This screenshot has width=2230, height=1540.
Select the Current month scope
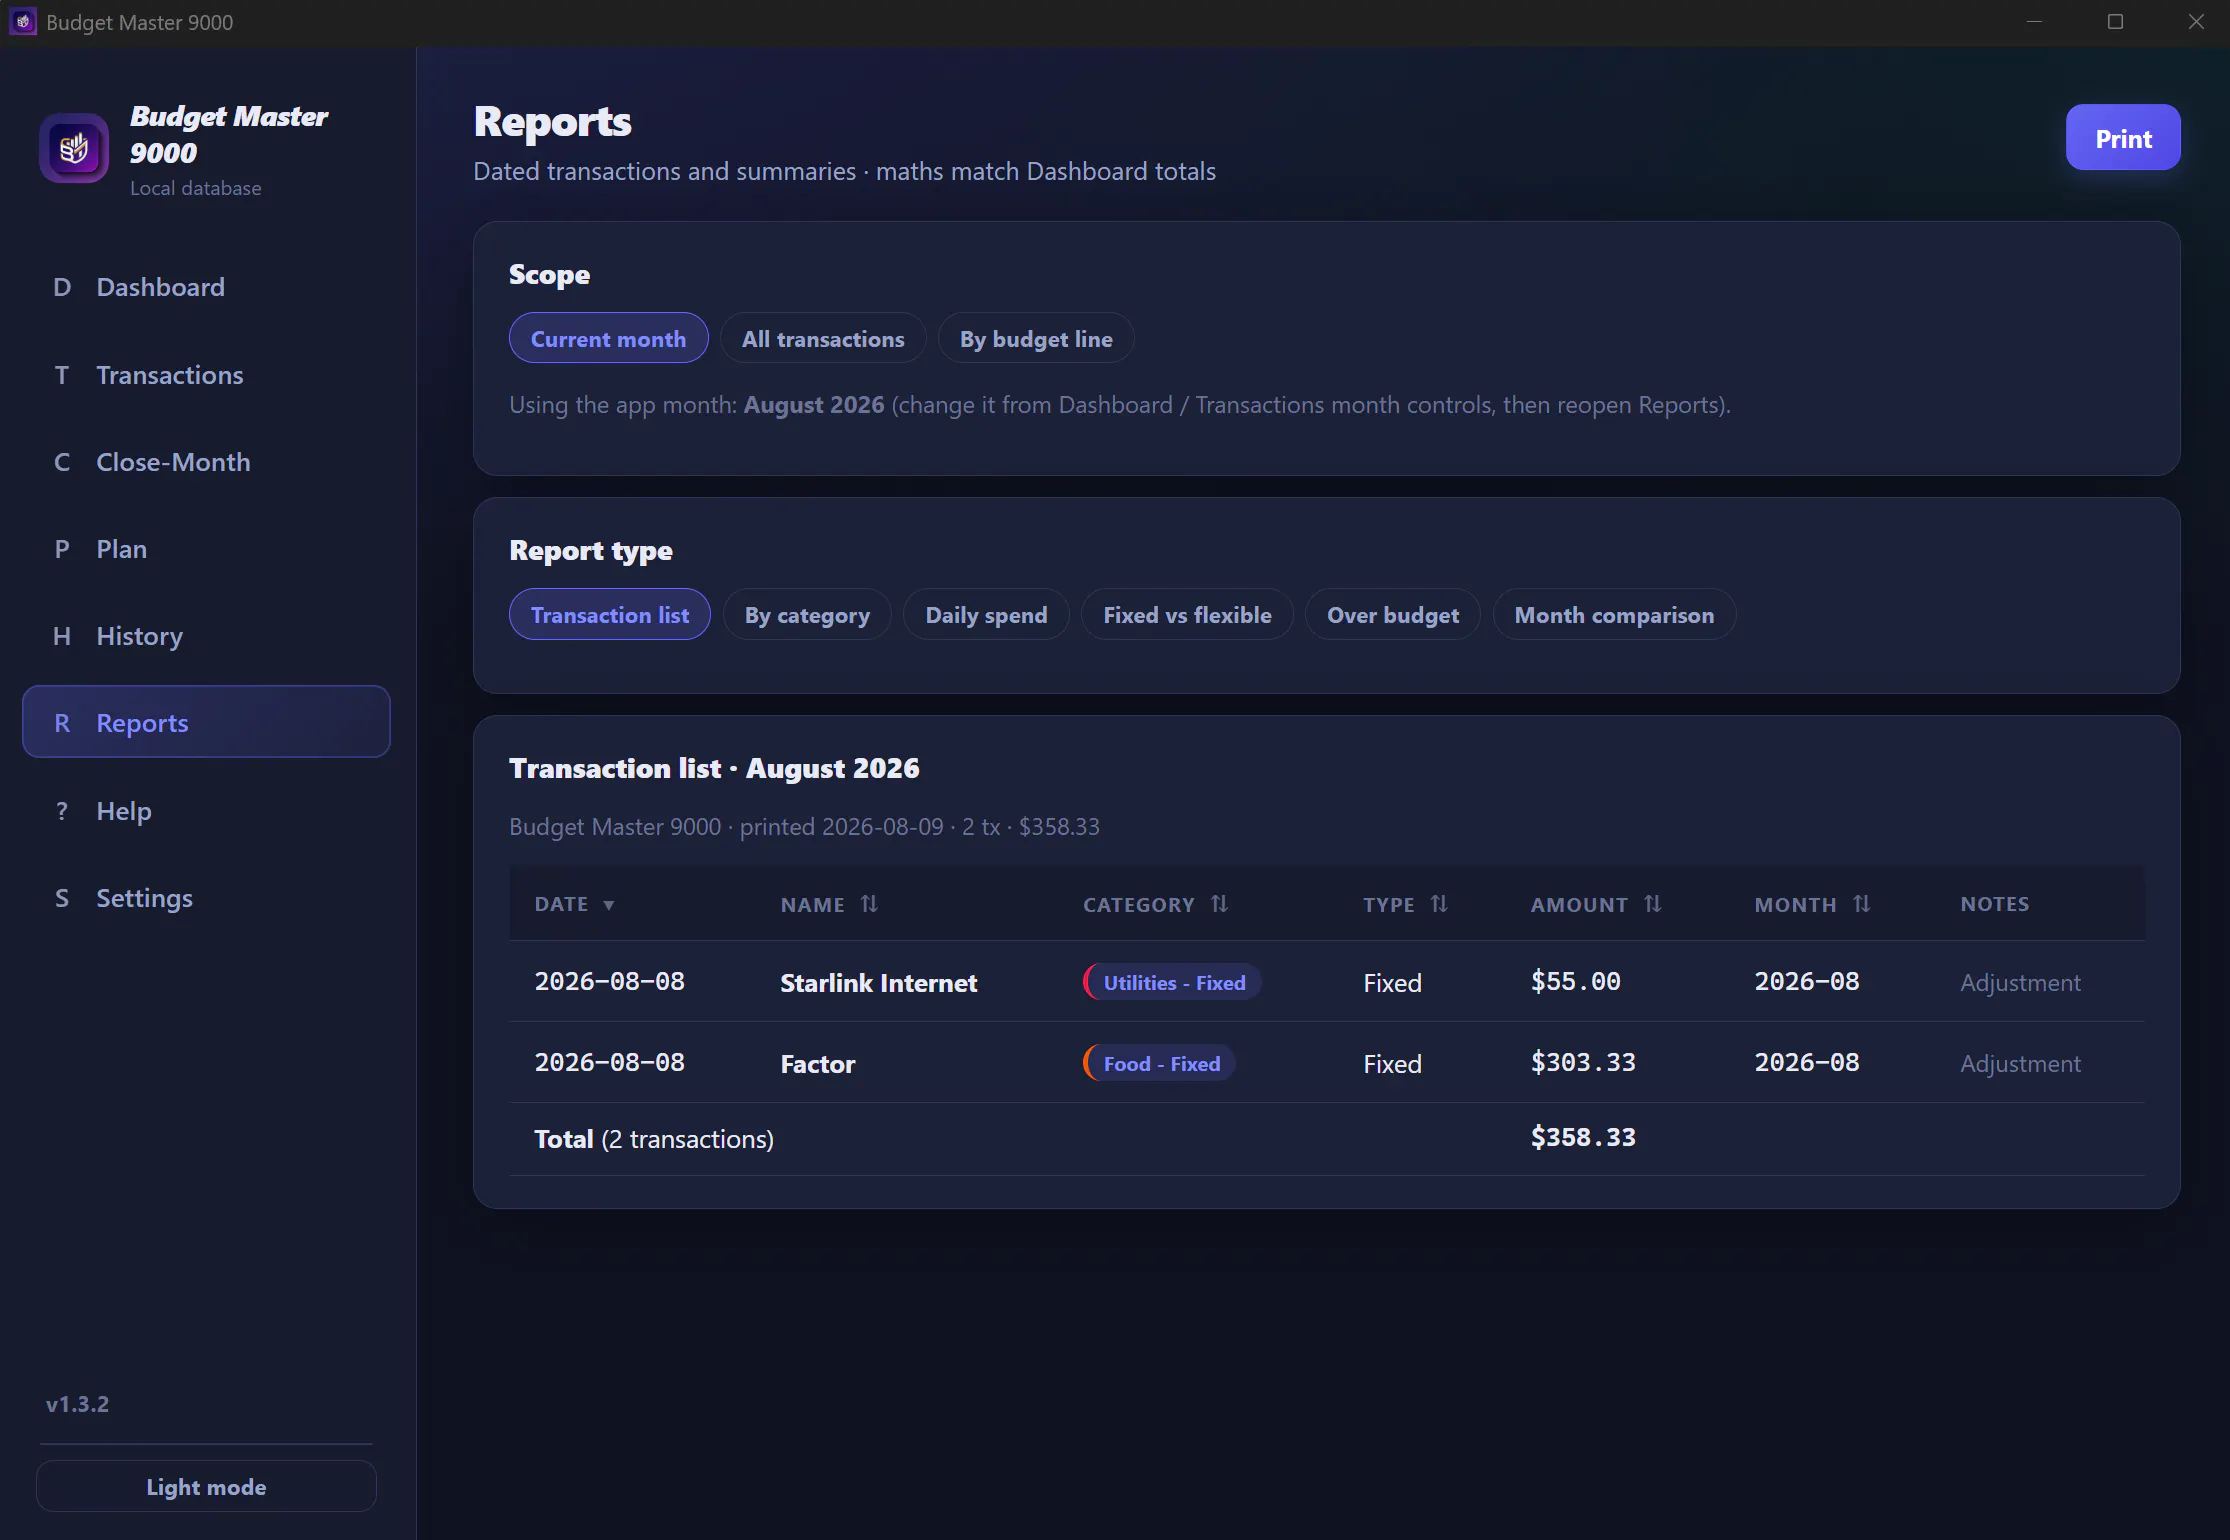[x=608, y=339]
